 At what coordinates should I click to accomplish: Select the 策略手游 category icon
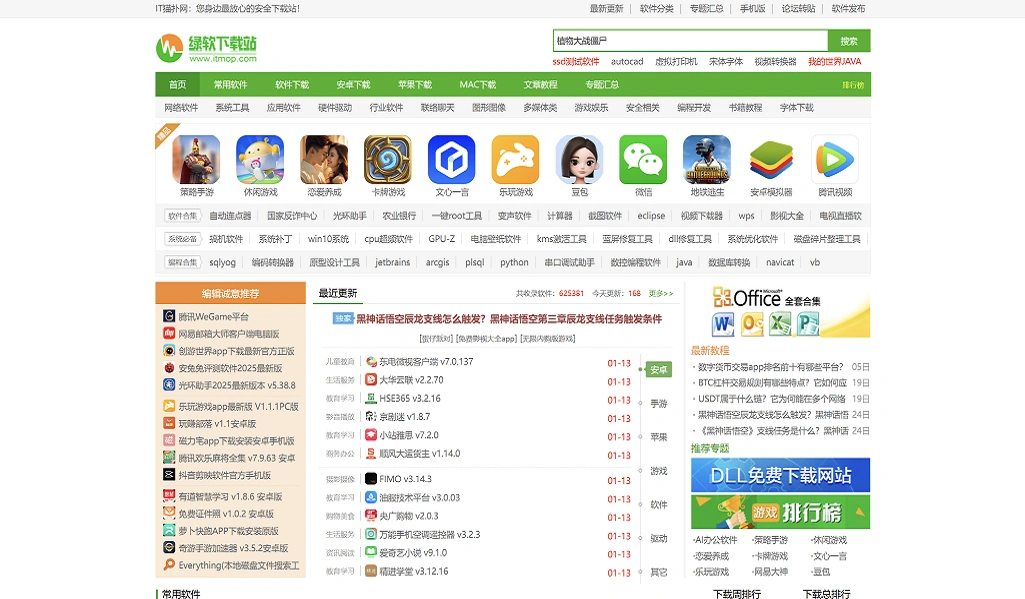pos(195,161)
